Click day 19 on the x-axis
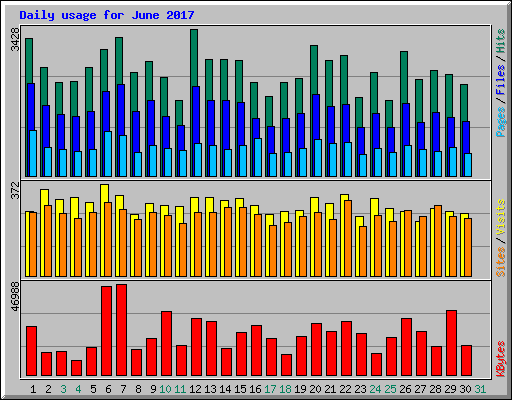 coord(300,389)
